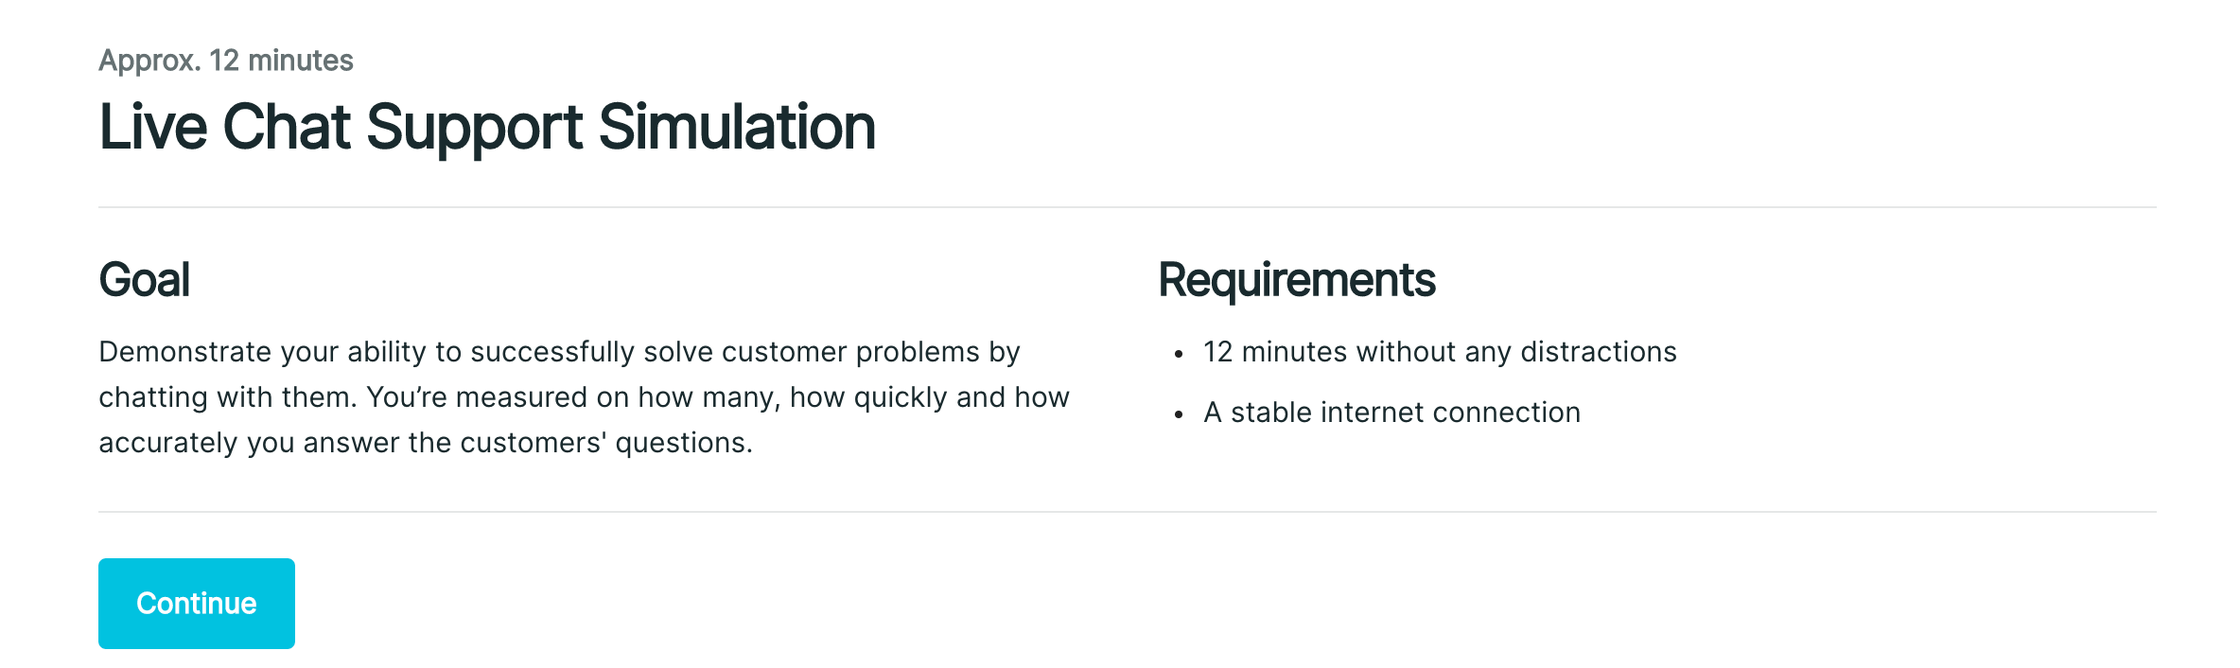Screen dimensions: 2240x668
Task: Click the bullet before "12 minutes without"
Action: click(x=1179, y=354)
